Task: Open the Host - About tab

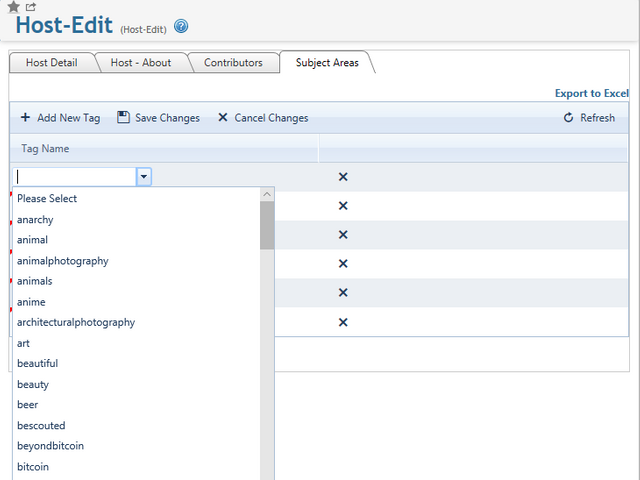Action: (141, 63)
